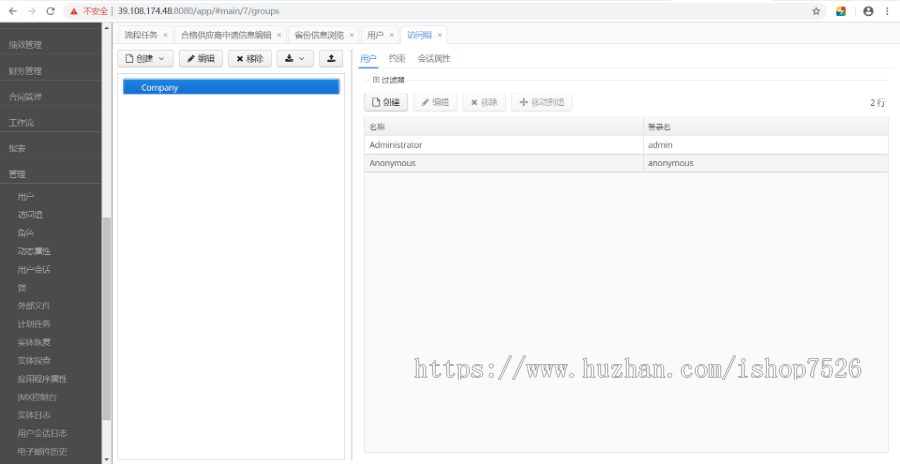Click the 2 行 row count label
The width and height of the screenshot is (900, 464).
[x=878, y=102]
